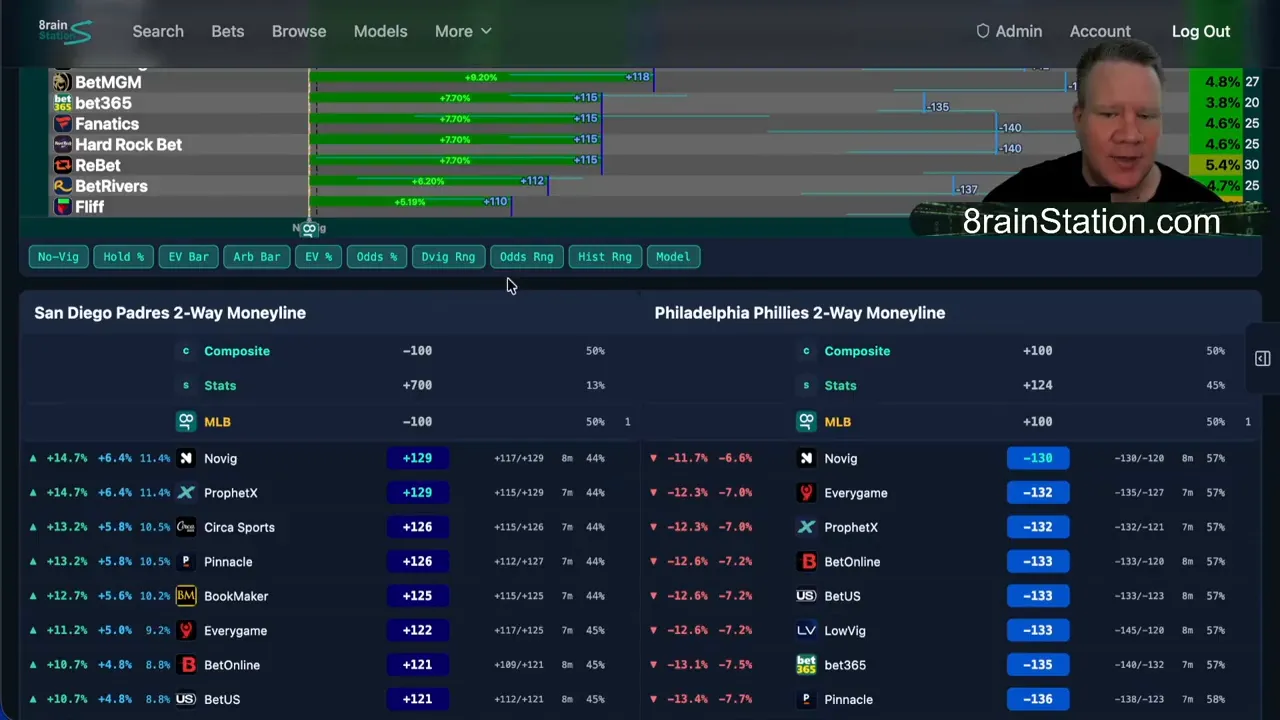1280x720 pixels.
Task: Click the Padres Composite link
Action: click(237, 351)
